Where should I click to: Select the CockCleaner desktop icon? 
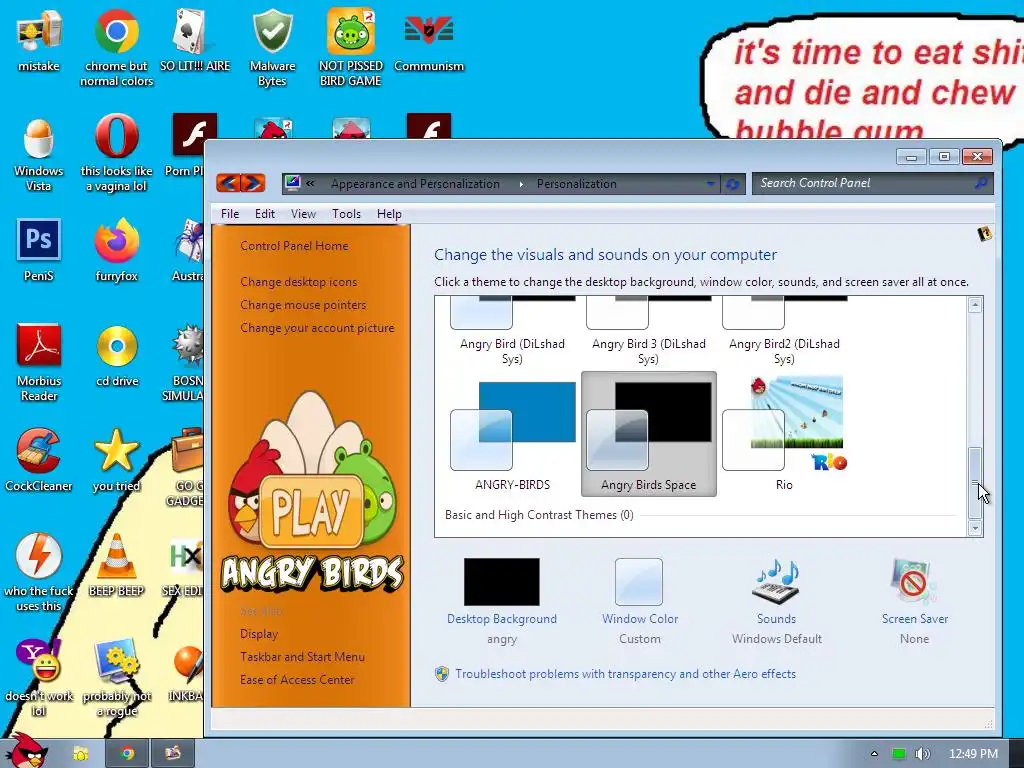pos(39,460)
